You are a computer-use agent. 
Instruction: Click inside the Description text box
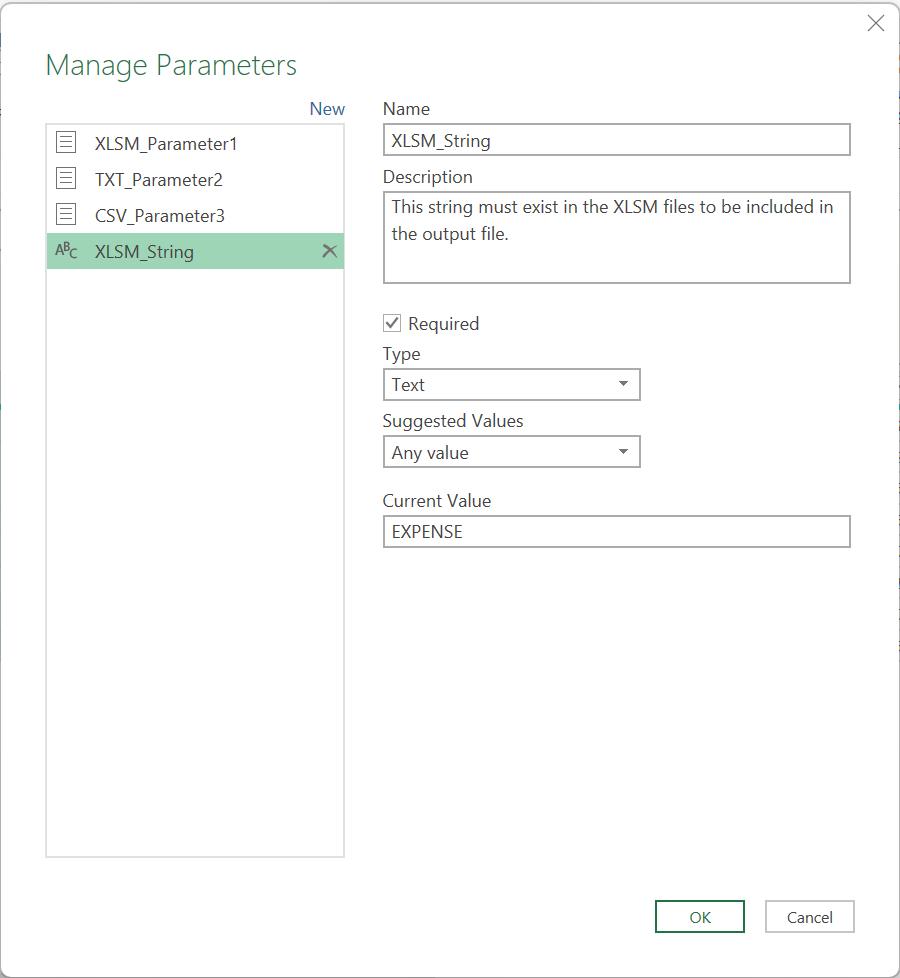[x=616, y=237]
